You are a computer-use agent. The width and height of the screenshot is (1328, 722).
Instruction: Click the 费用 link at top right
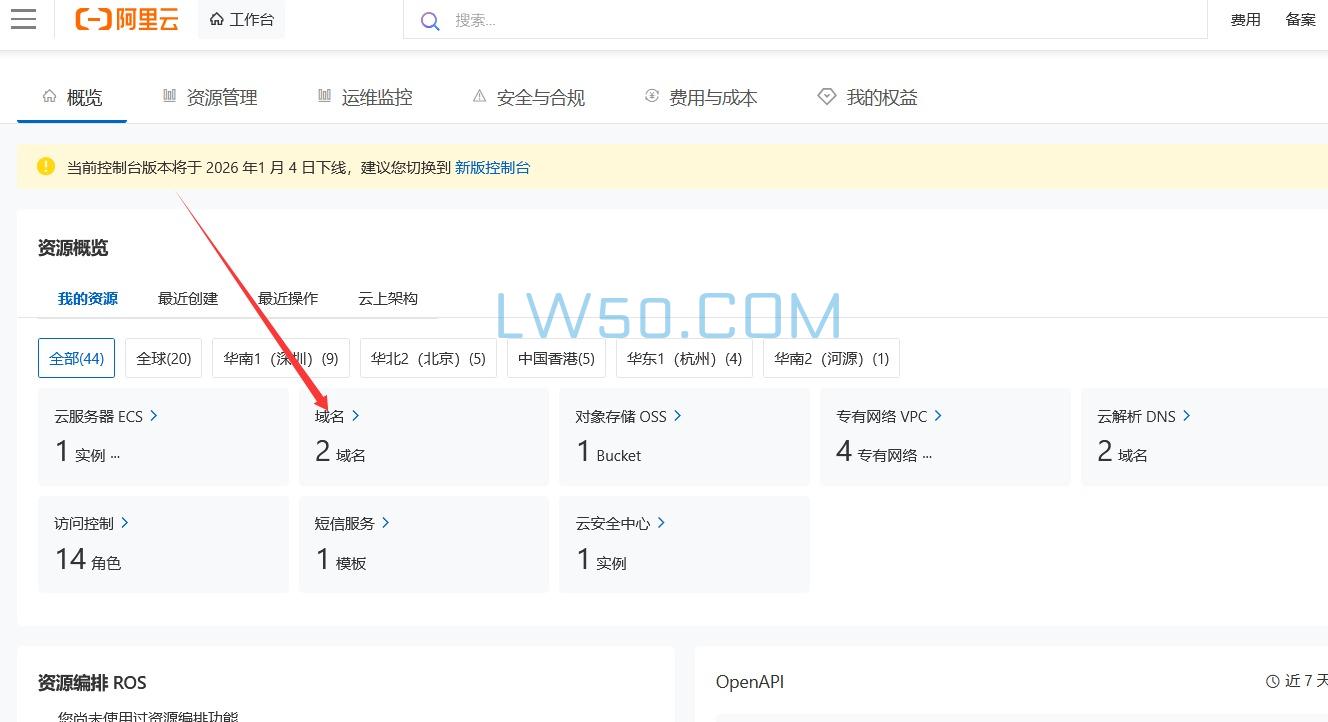click(1245, 19)
